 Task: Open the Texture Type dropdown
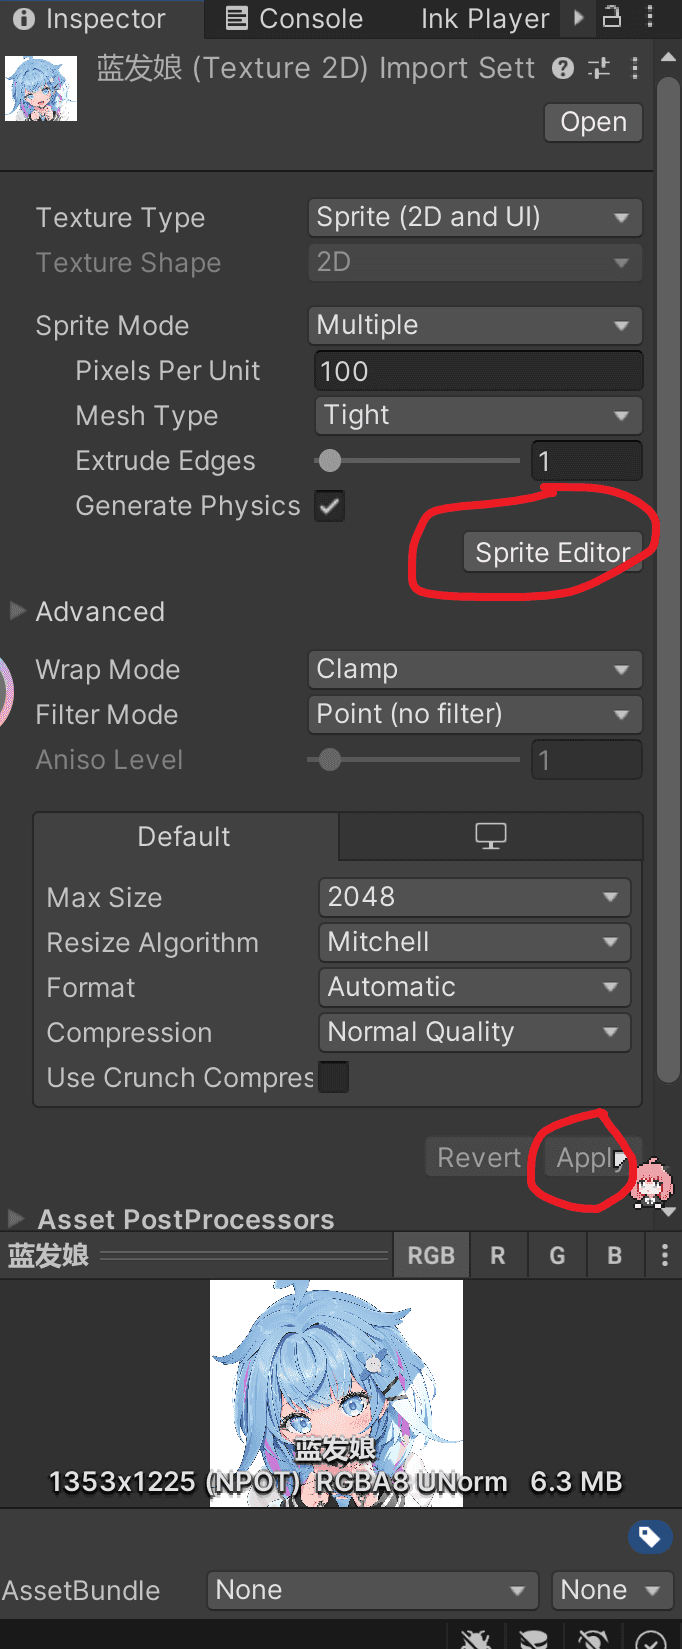point(475,217)
